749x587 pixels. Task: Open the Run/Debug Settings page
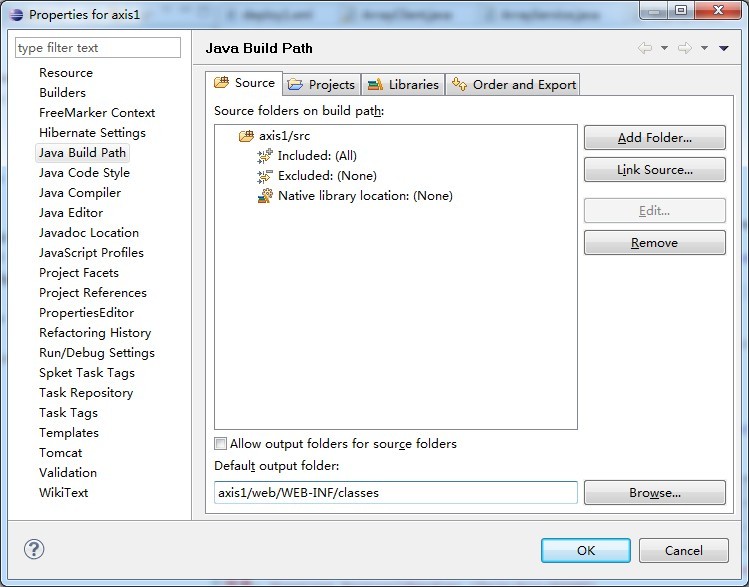point(97,353)
